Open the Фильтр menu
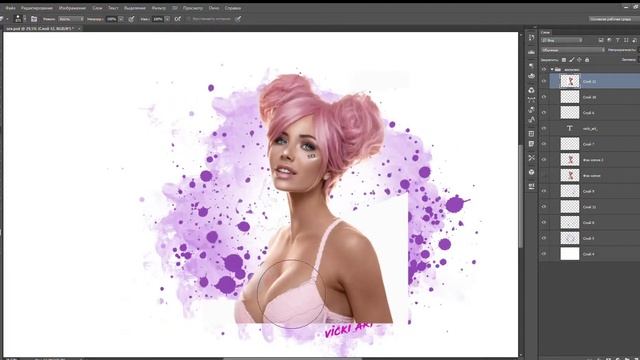This screenshot has width=640, height=360. pyautogui.click(x=158, y=8)
